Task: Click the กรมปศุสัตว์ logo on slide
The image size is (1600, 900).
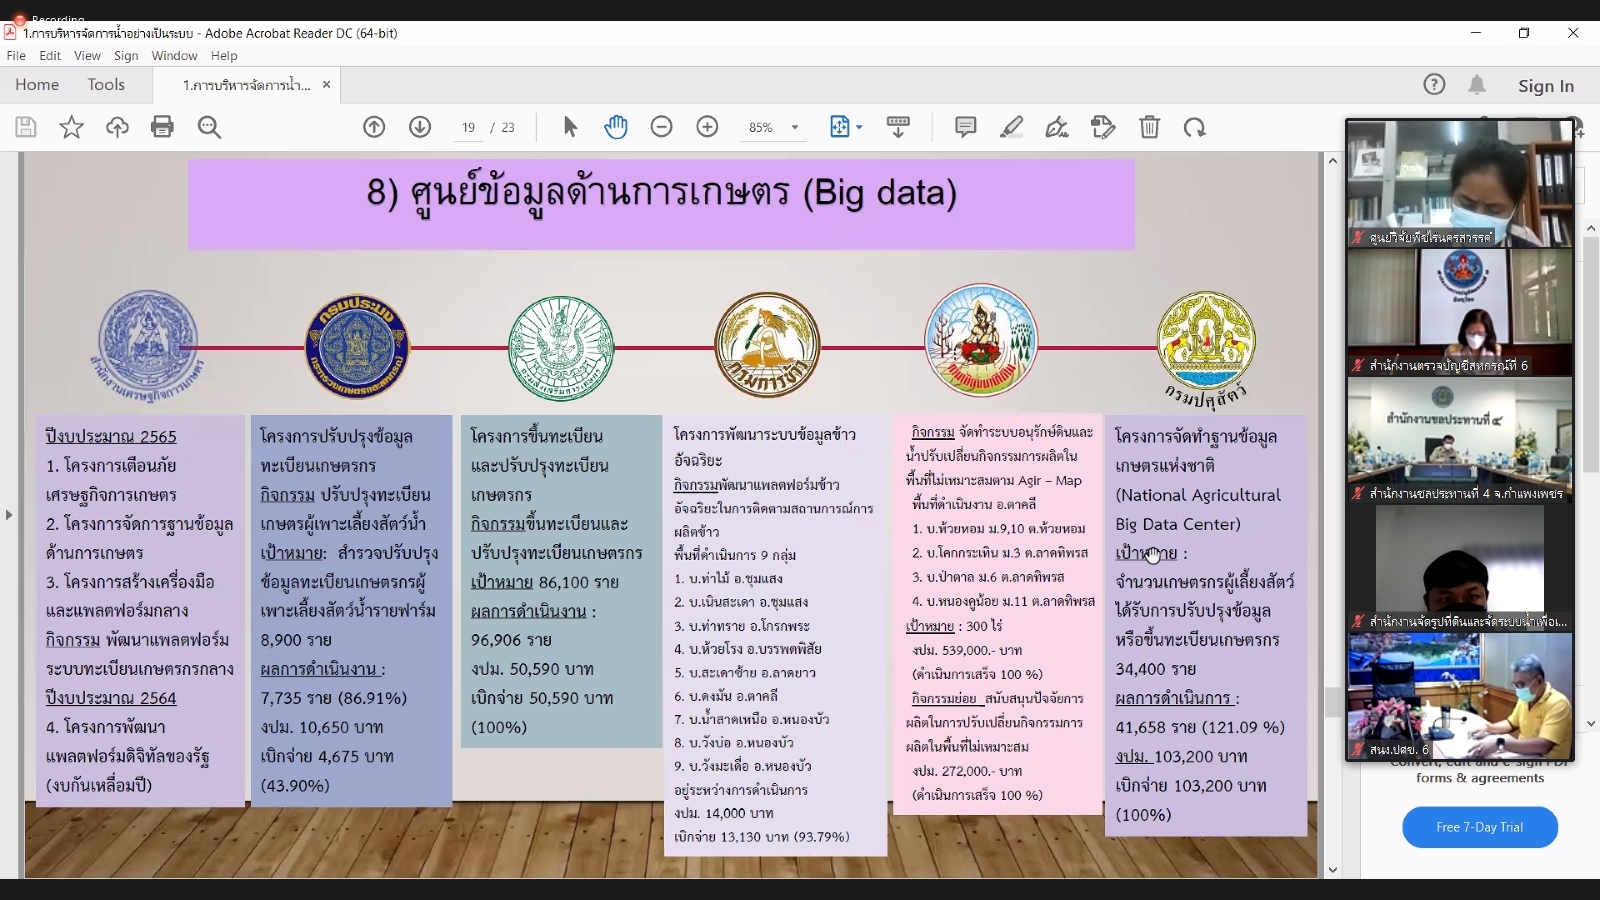Action: [1206, 350]
